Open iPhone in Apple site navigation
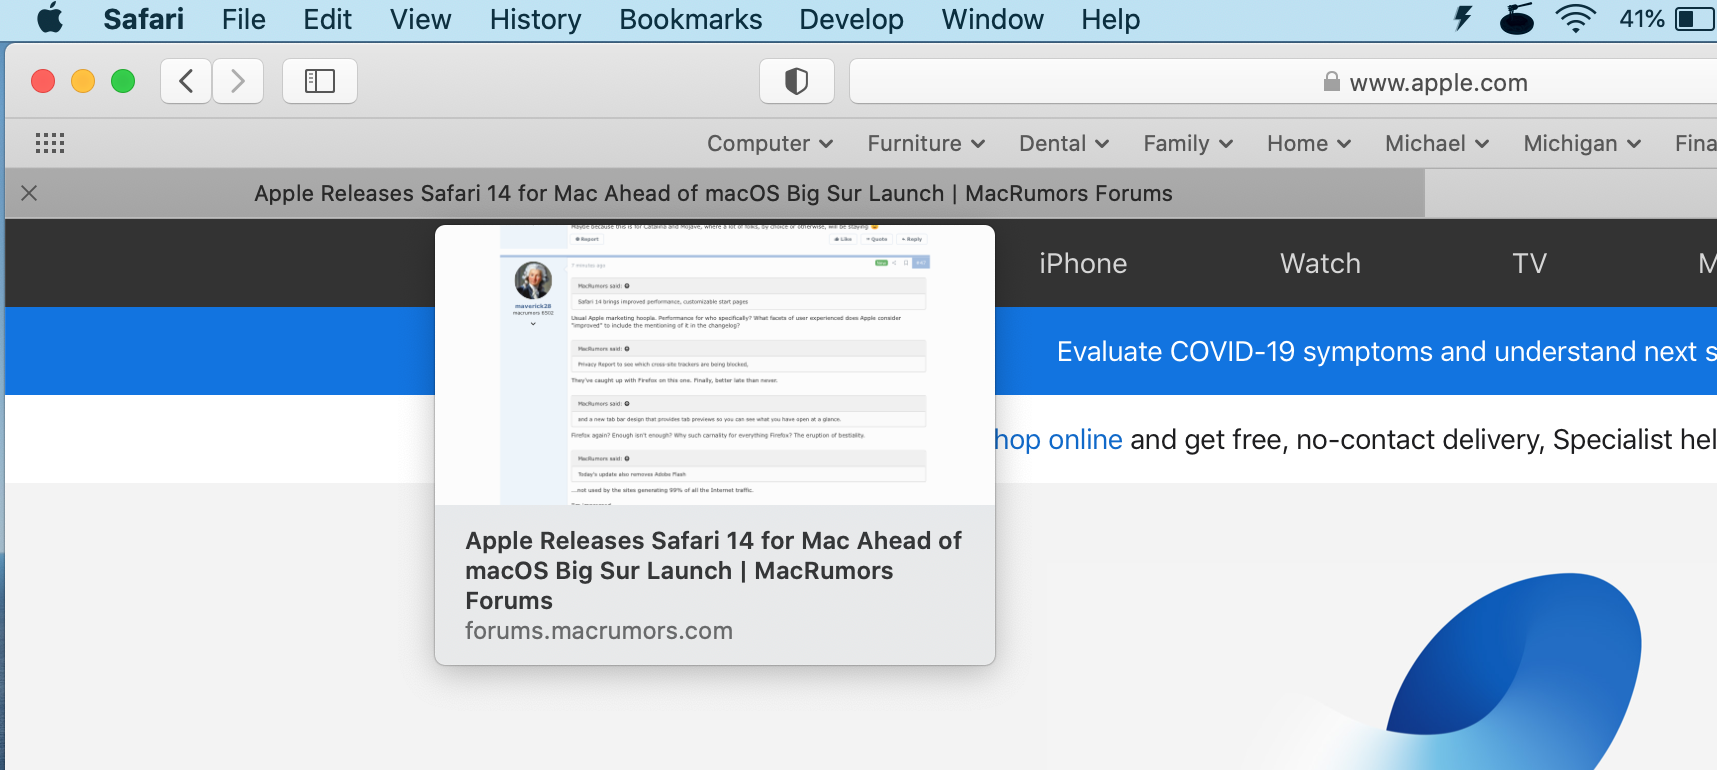 (x=1083, y=263)
